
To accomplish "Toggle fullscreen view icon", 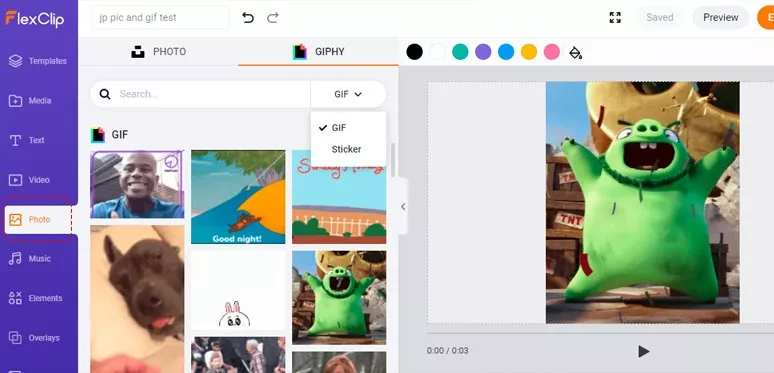I will tap(615, 18).
